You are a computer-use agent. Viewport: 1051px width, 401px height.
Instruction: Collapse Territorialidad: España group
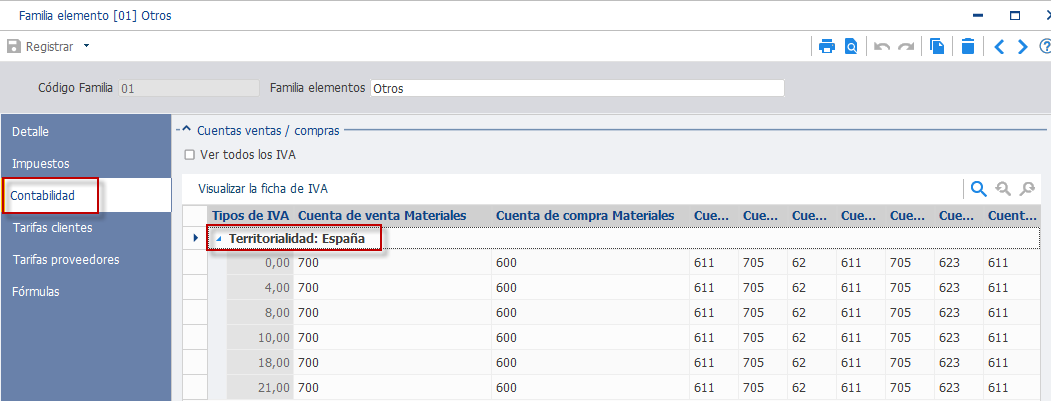219,239
